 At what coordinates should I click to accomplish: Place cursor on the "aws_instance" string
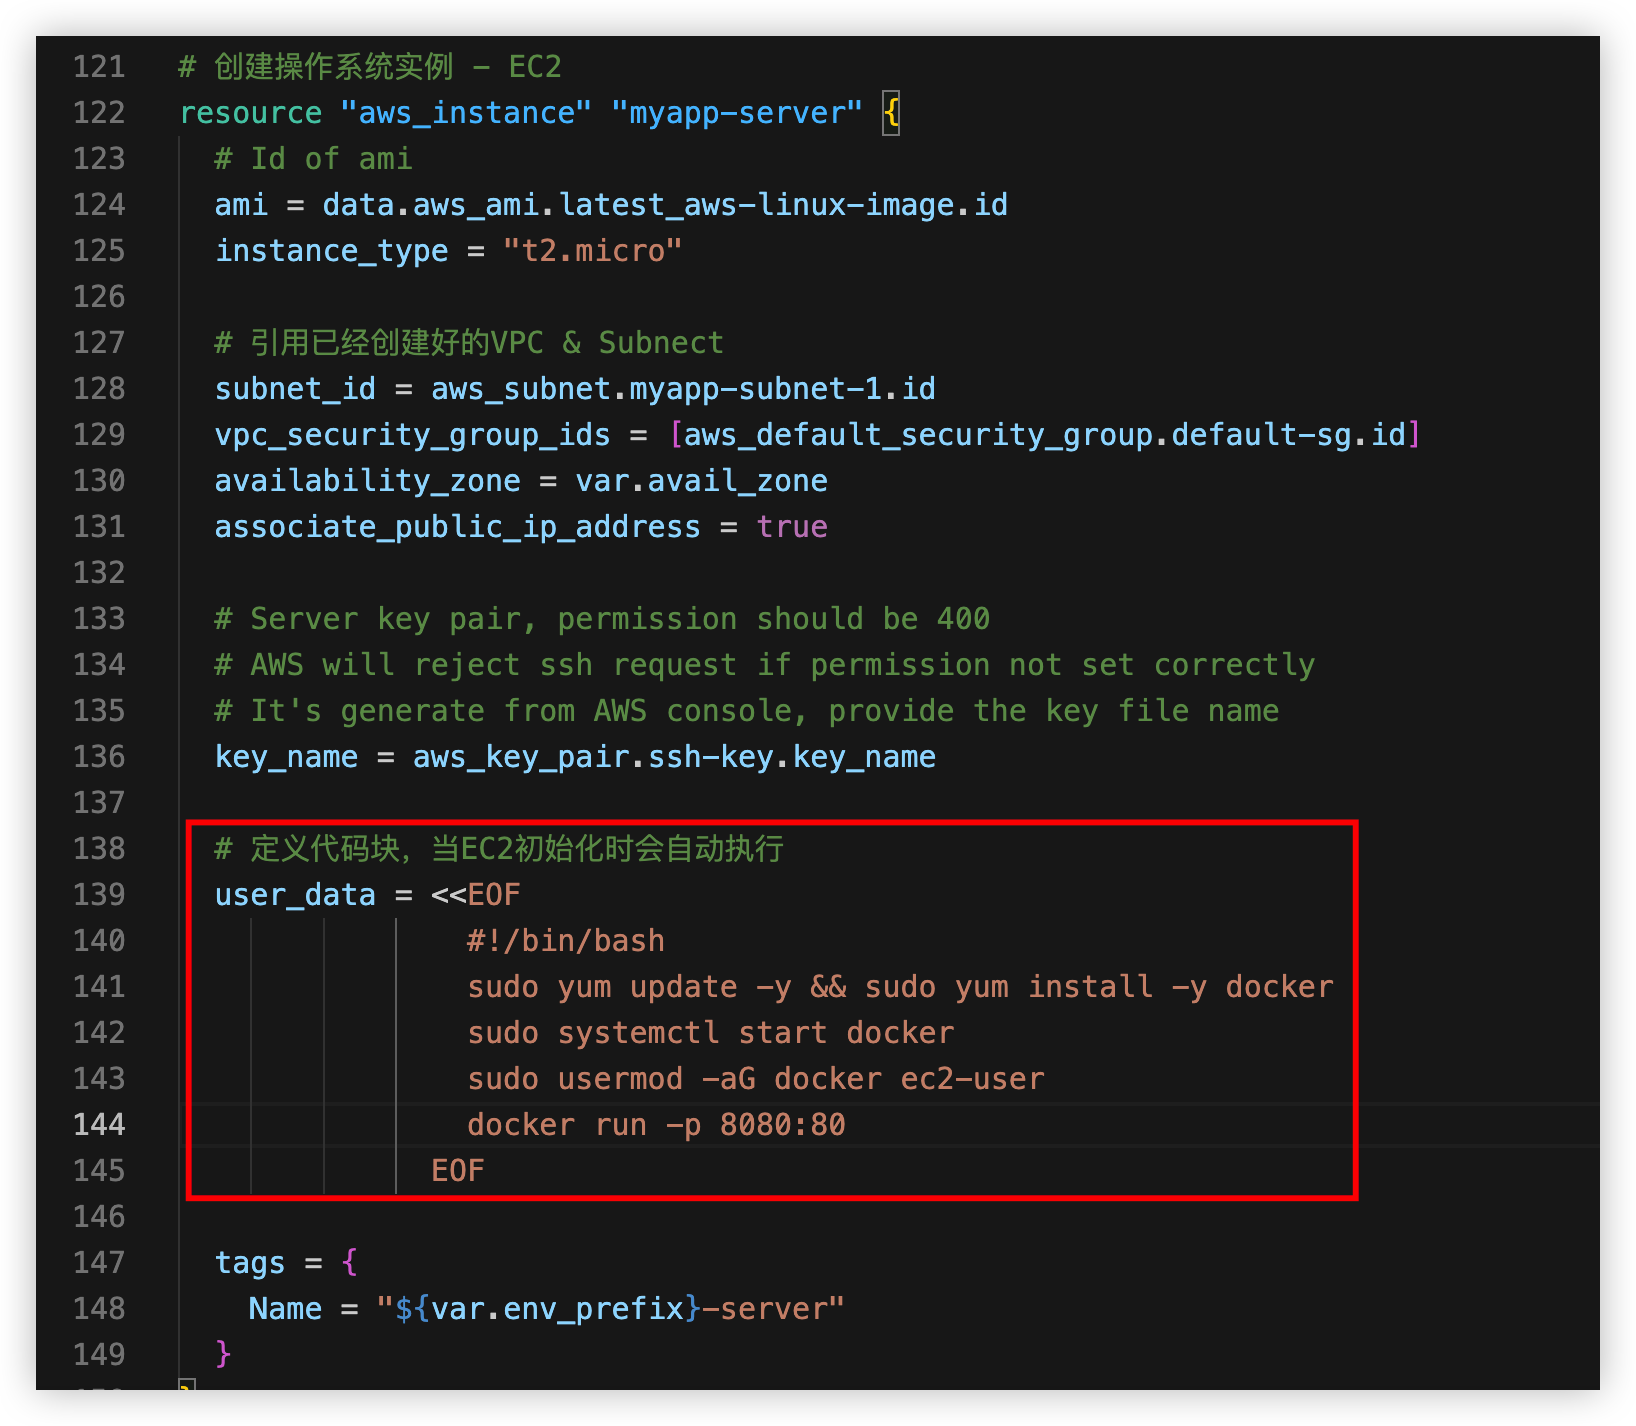click(466, 113)
